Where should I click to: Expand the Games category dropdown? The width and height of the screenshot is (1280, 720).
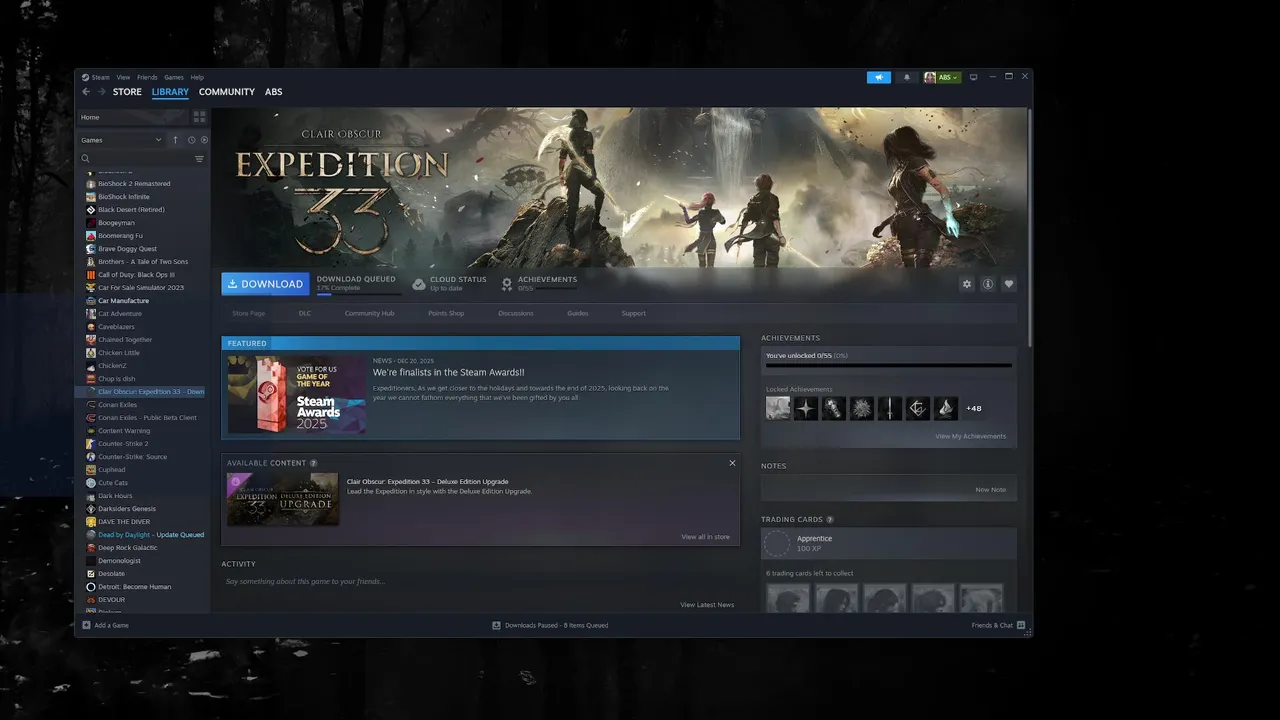click(x=122, y=140)
